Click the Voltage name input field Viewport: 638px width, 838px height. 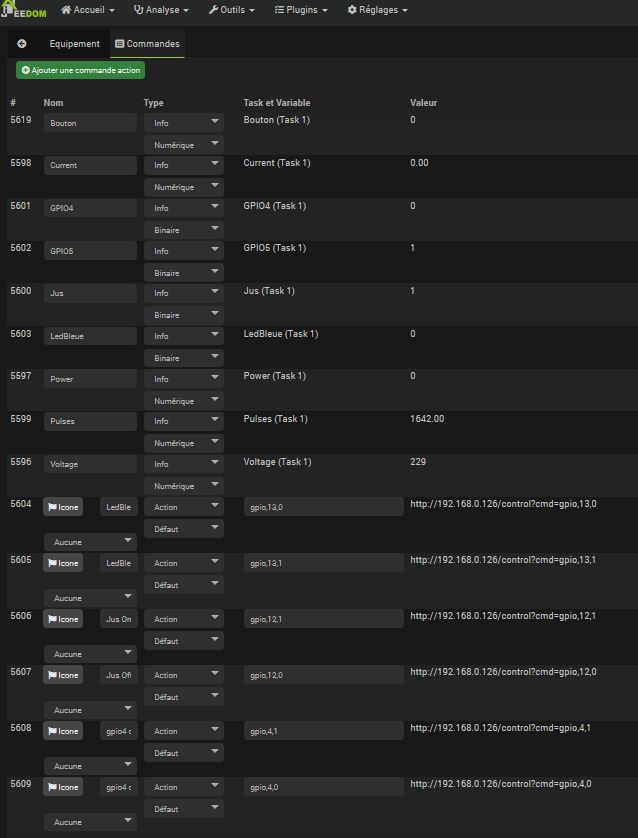pos(90,464)
